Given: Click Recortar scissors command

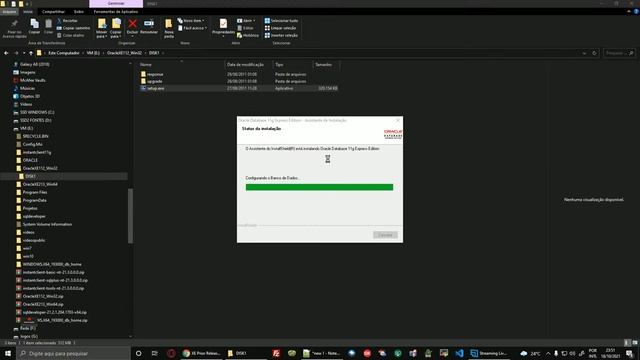Looking at the screenshot, I should (67, 20).
